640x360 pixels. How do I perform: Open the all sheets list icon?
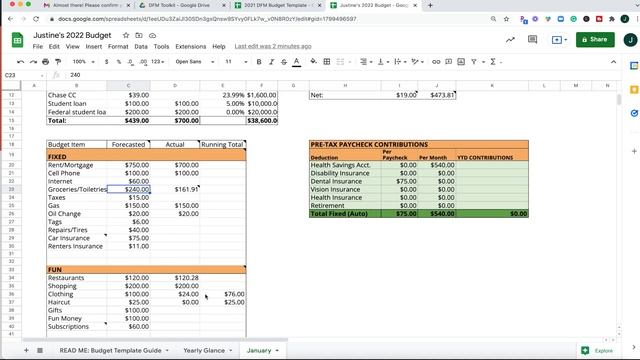[x=40, y=350]
